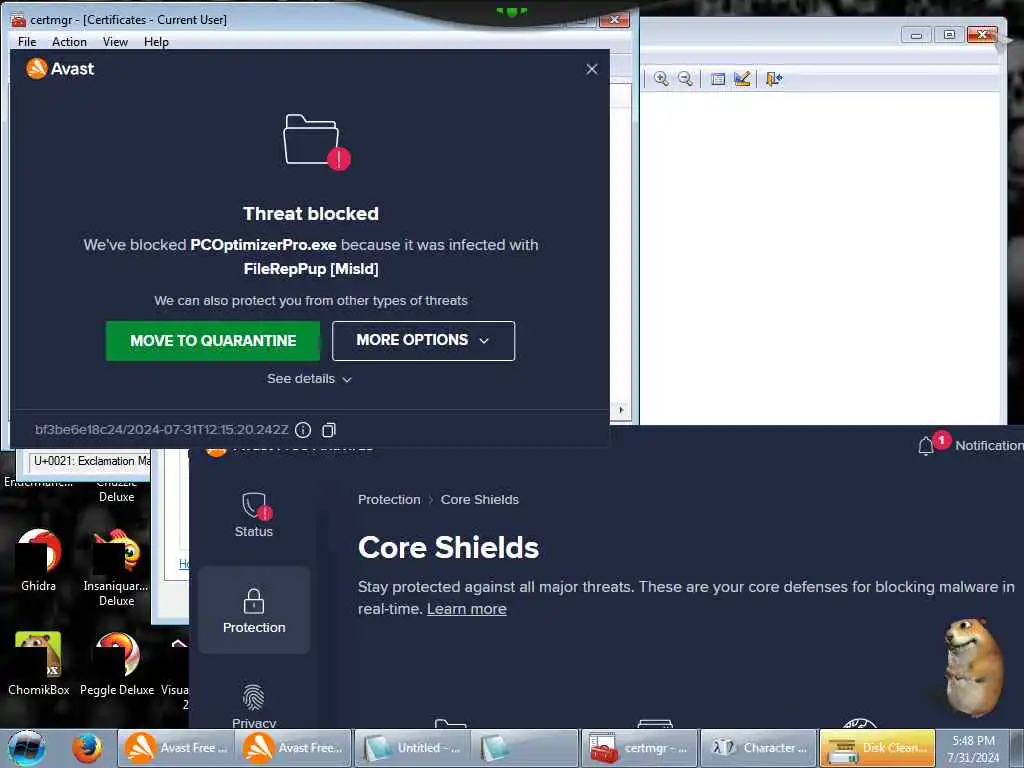The width and height of the screenshot is (1024, 768).
Task: Maximize the white background window
Action: [x=949, y=35]
